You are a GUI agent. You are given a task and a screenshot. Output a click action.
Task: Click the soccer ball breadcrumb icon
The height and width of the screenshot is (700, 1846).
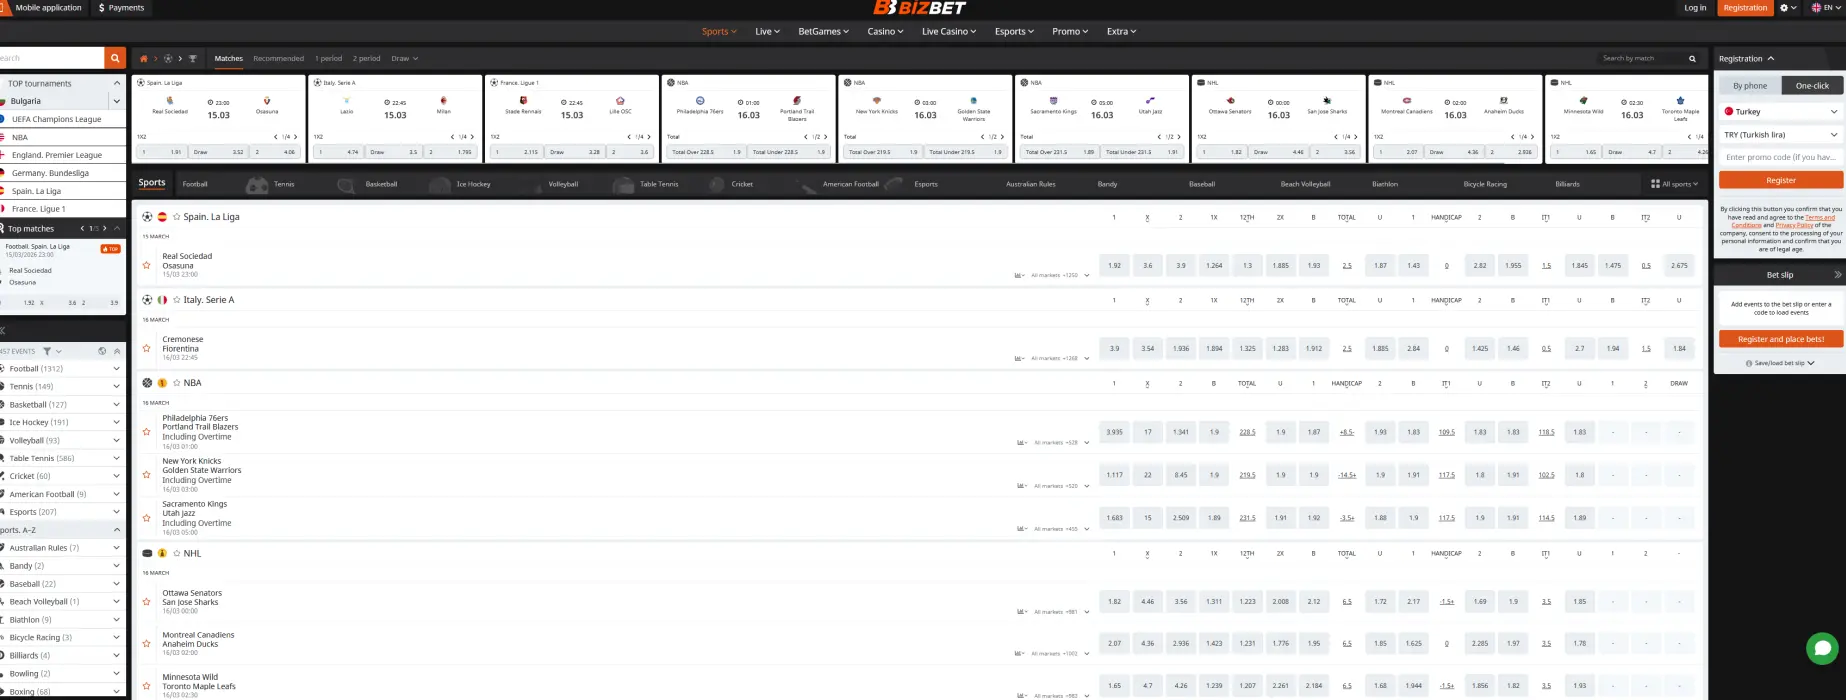click(x=168, y=58)
